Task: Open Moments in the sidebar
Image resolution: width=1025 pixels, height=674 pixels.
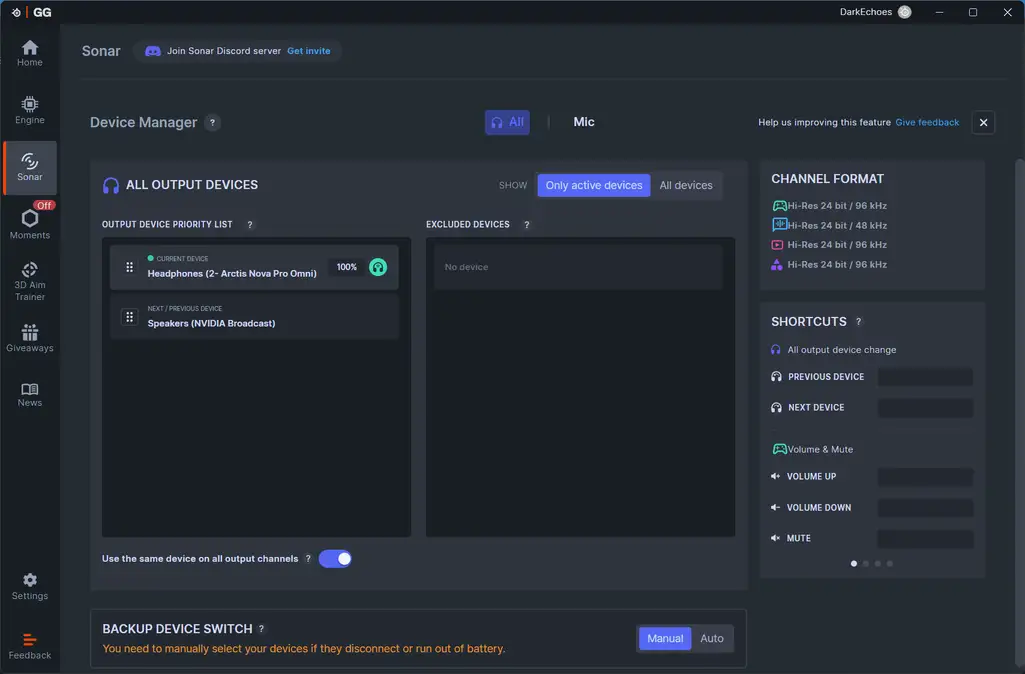Action: click(x=29, y=224)
